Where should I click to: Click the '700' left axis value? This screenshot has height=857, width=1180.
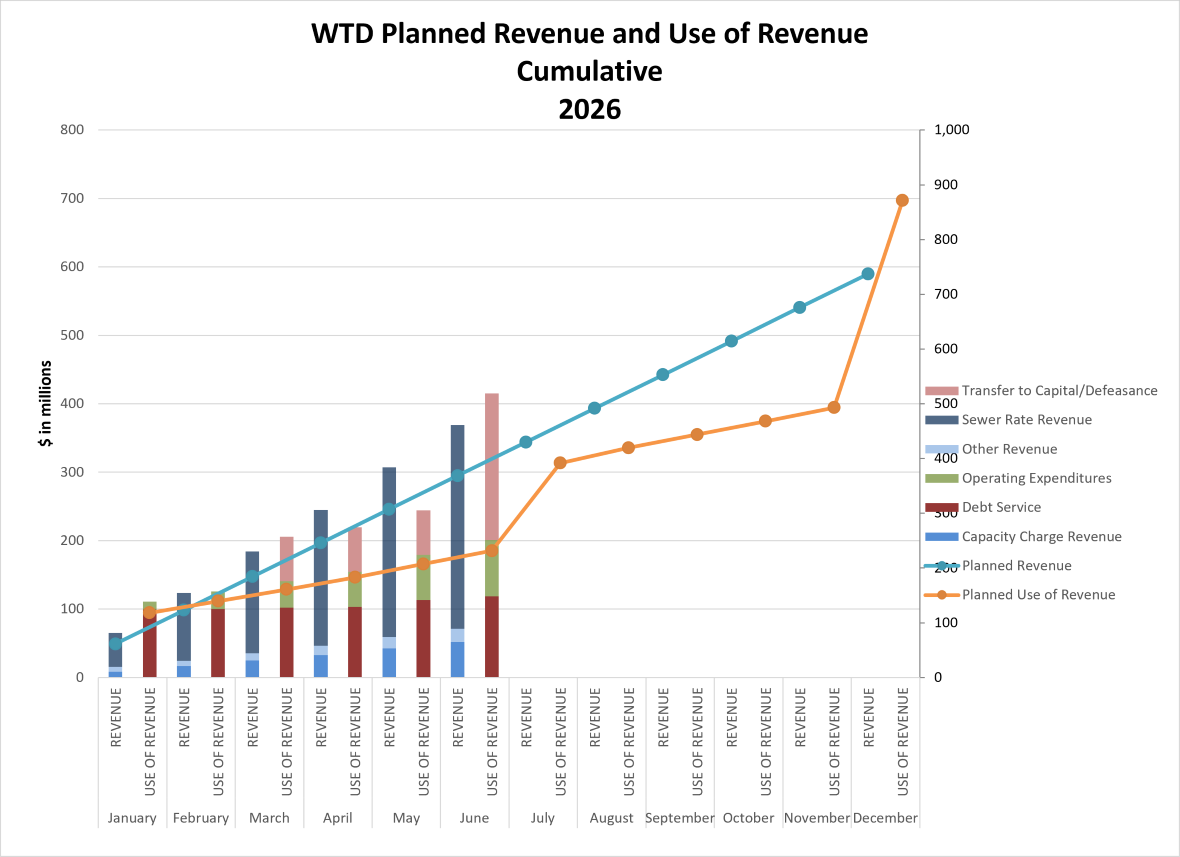(72, 198)
